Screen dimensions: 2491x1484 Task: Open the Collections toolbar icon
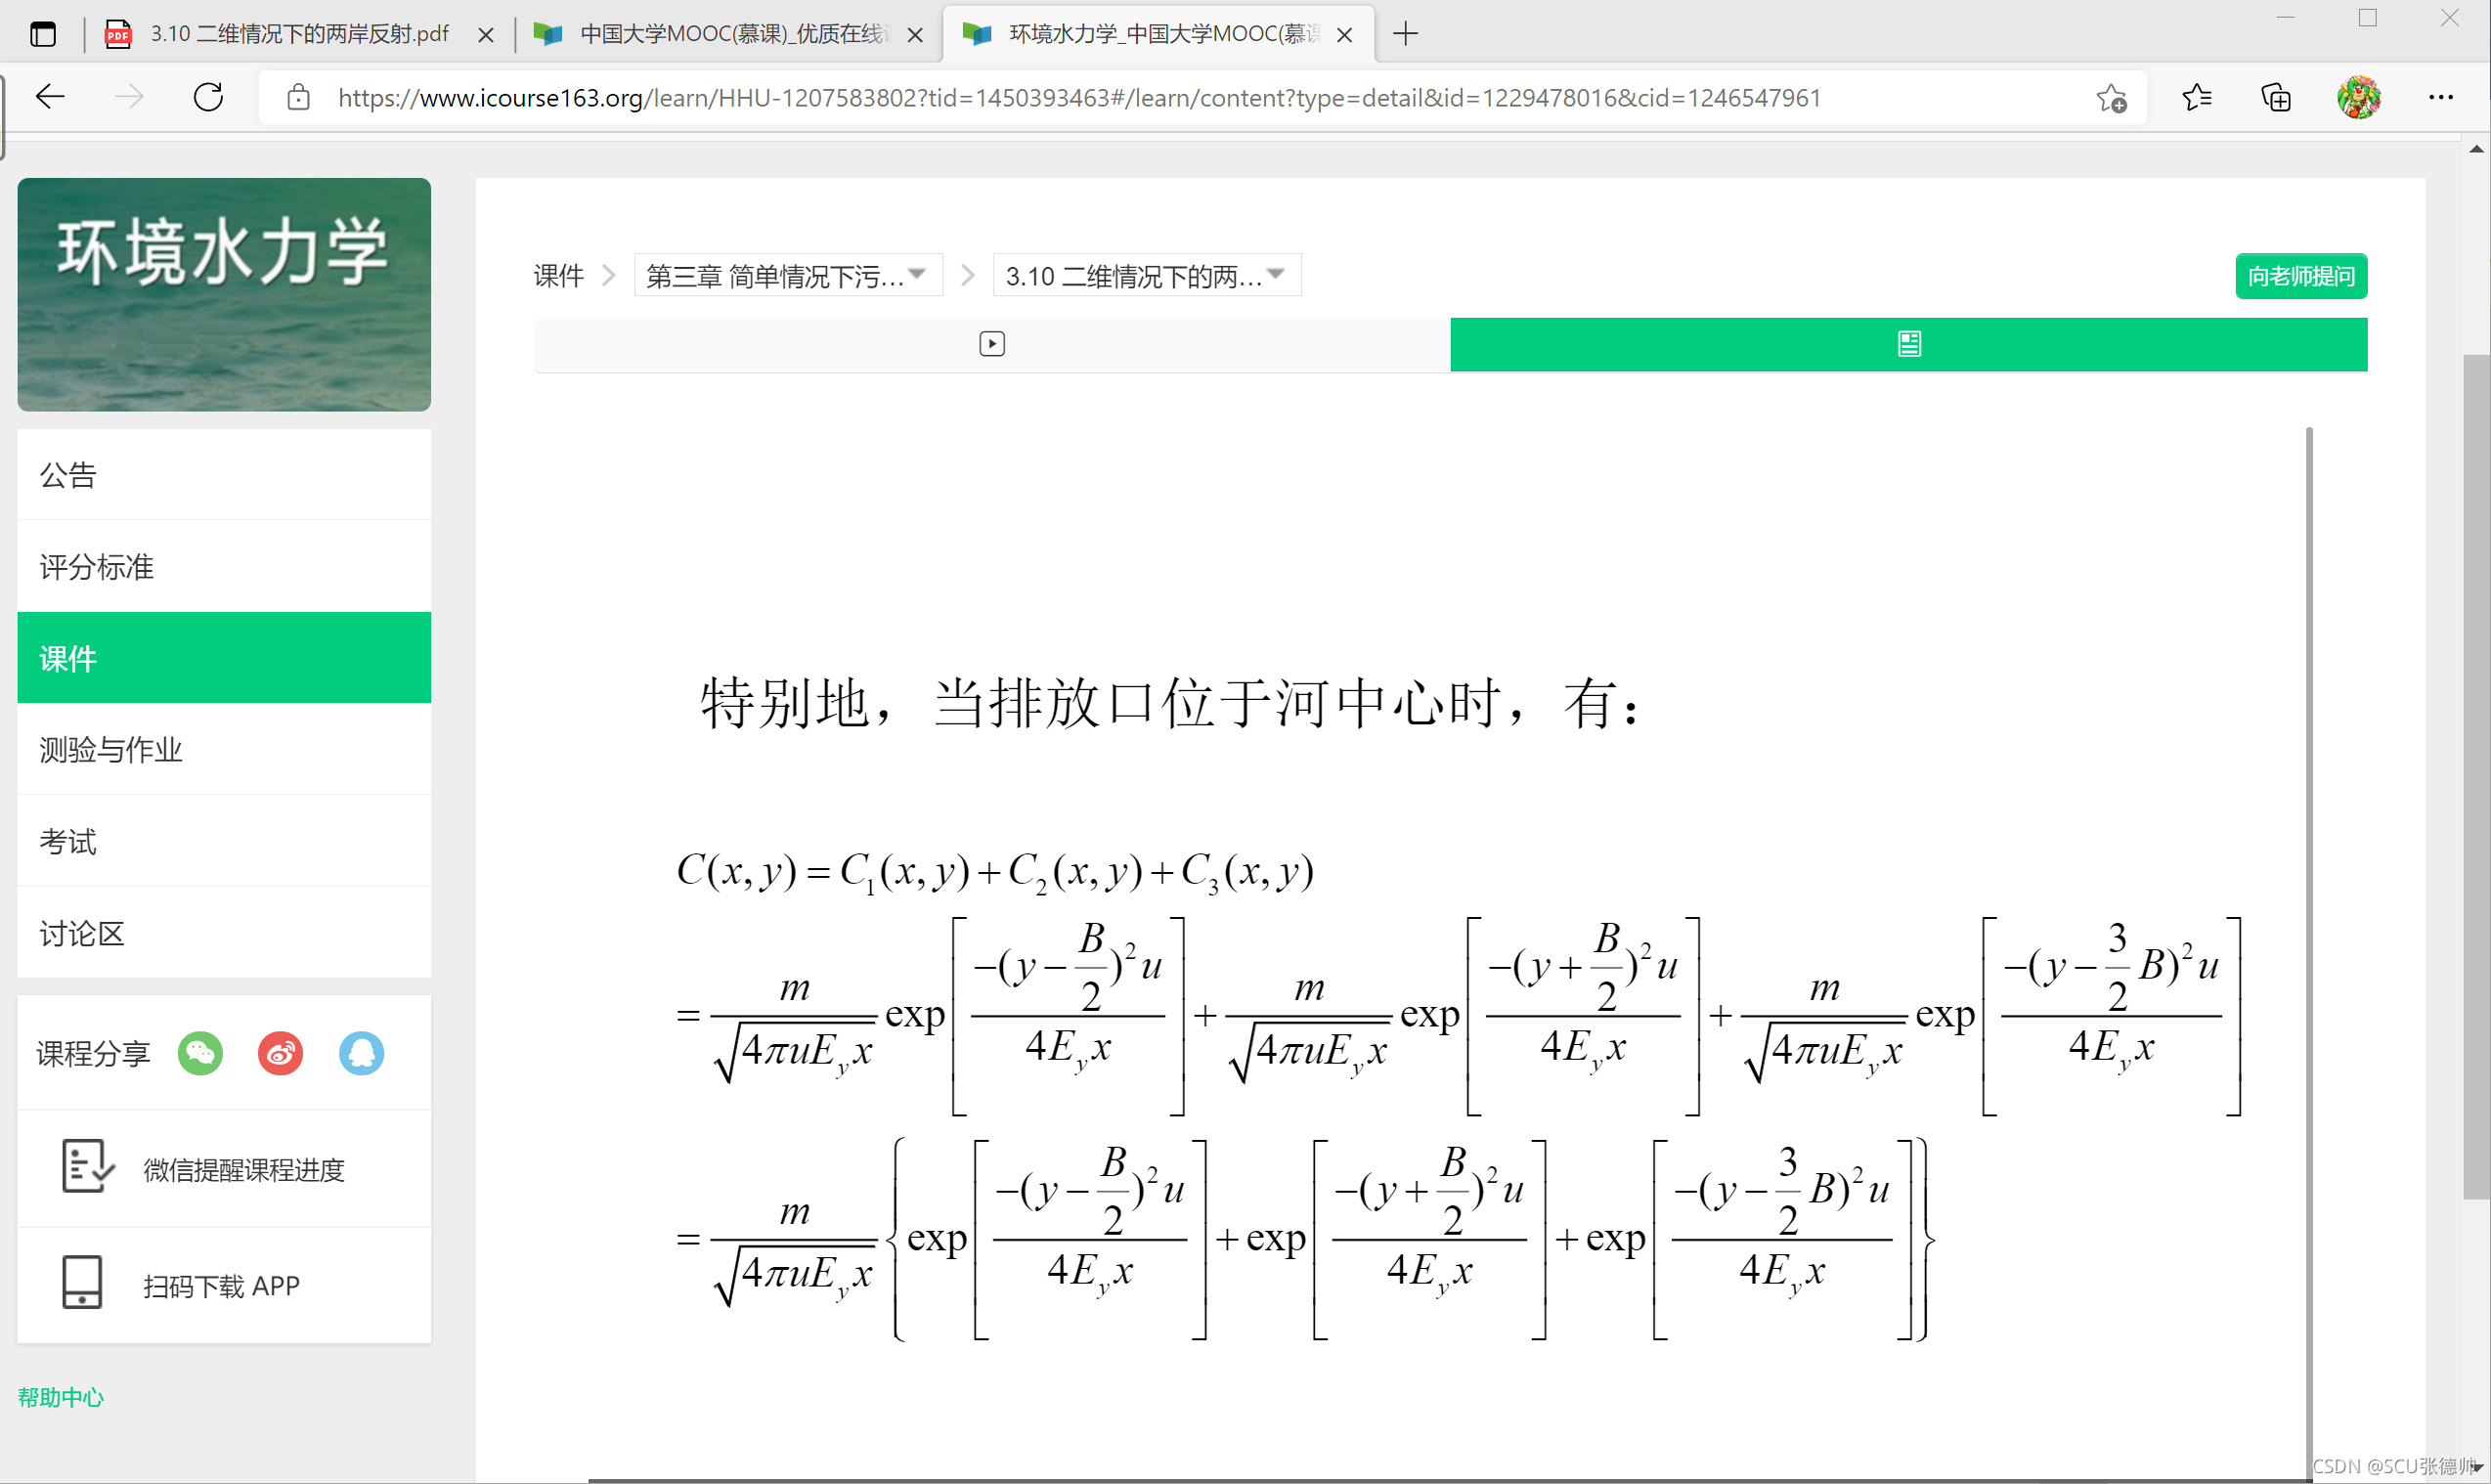pos(2276,98)
